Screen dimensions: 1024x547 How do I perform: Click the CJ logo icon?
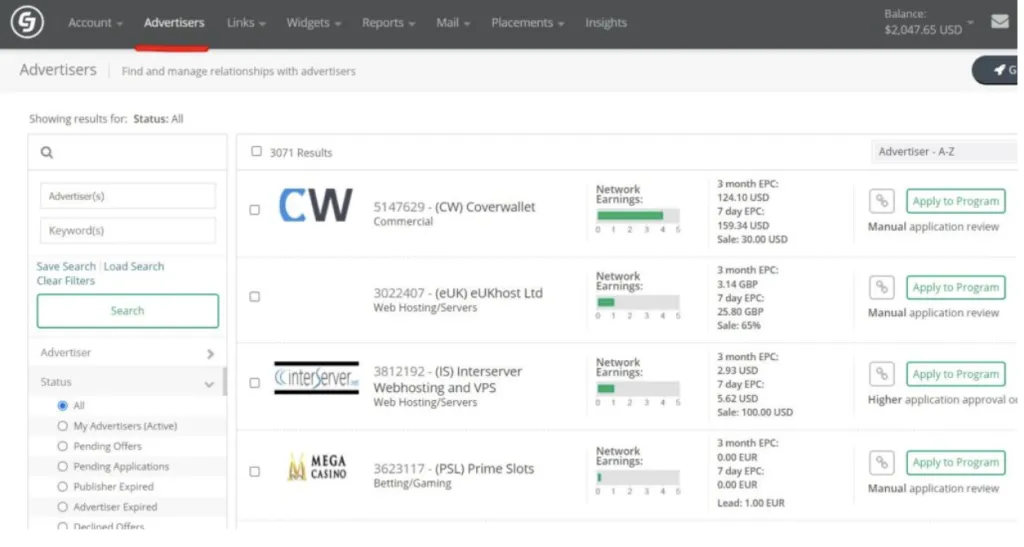(x=27, y=22)
